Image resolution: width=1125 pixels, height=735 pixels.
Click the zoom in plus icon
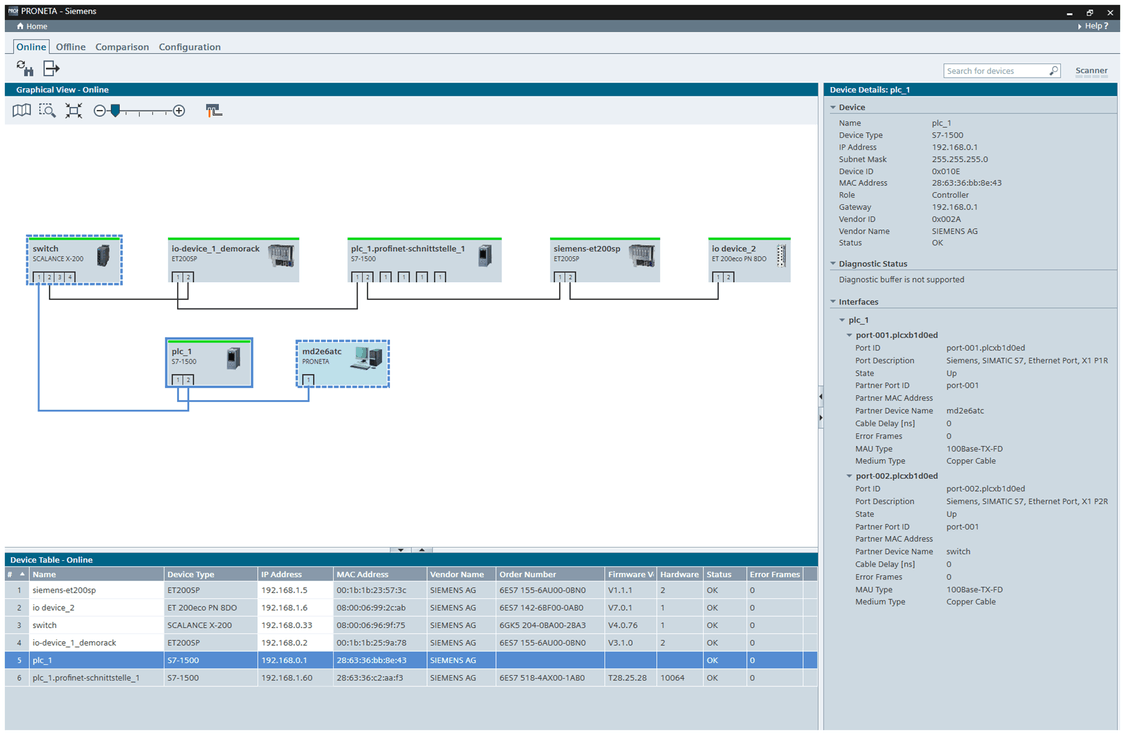179,111
